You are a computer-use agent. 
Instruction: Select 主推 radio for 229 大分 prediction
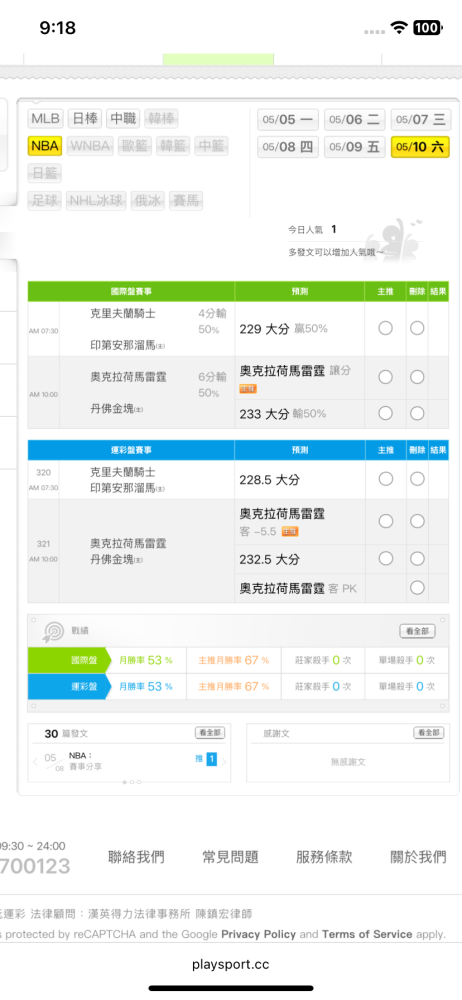pos(385,328)
